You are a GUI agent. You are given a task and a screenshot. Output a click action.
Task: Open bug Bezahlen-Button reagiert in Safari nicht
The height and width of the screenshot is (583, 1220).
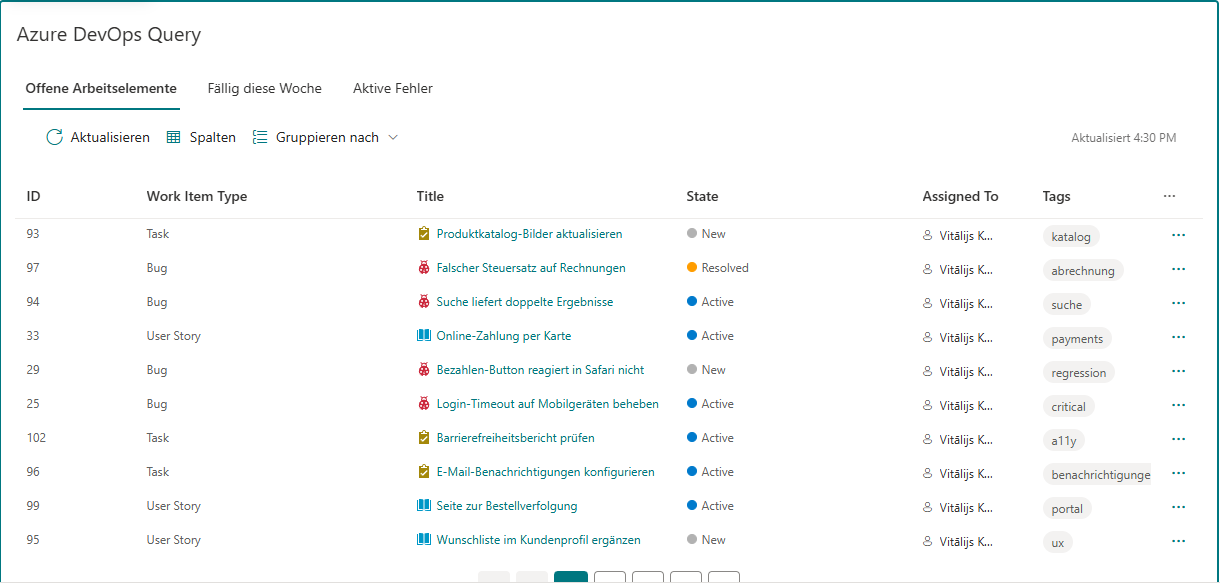540,370
